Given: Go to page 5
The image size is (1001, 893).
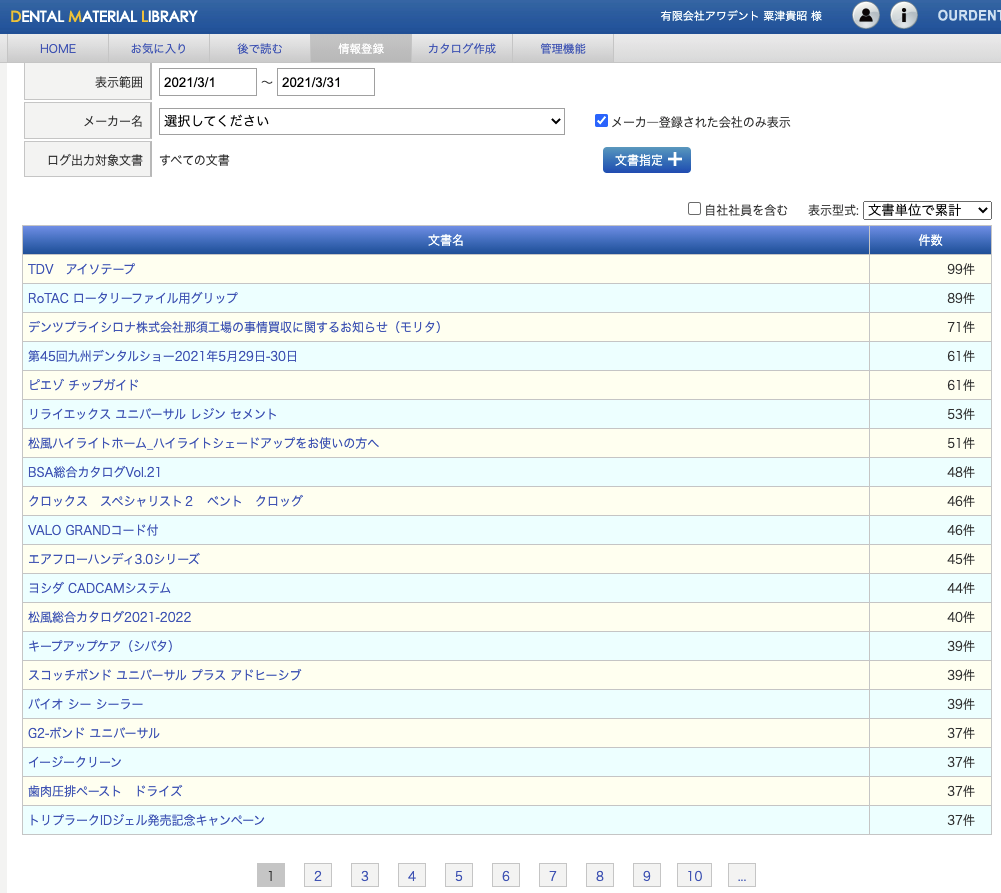Looking at the screenshot, I should pyautogui.click(x=458, y=875).
